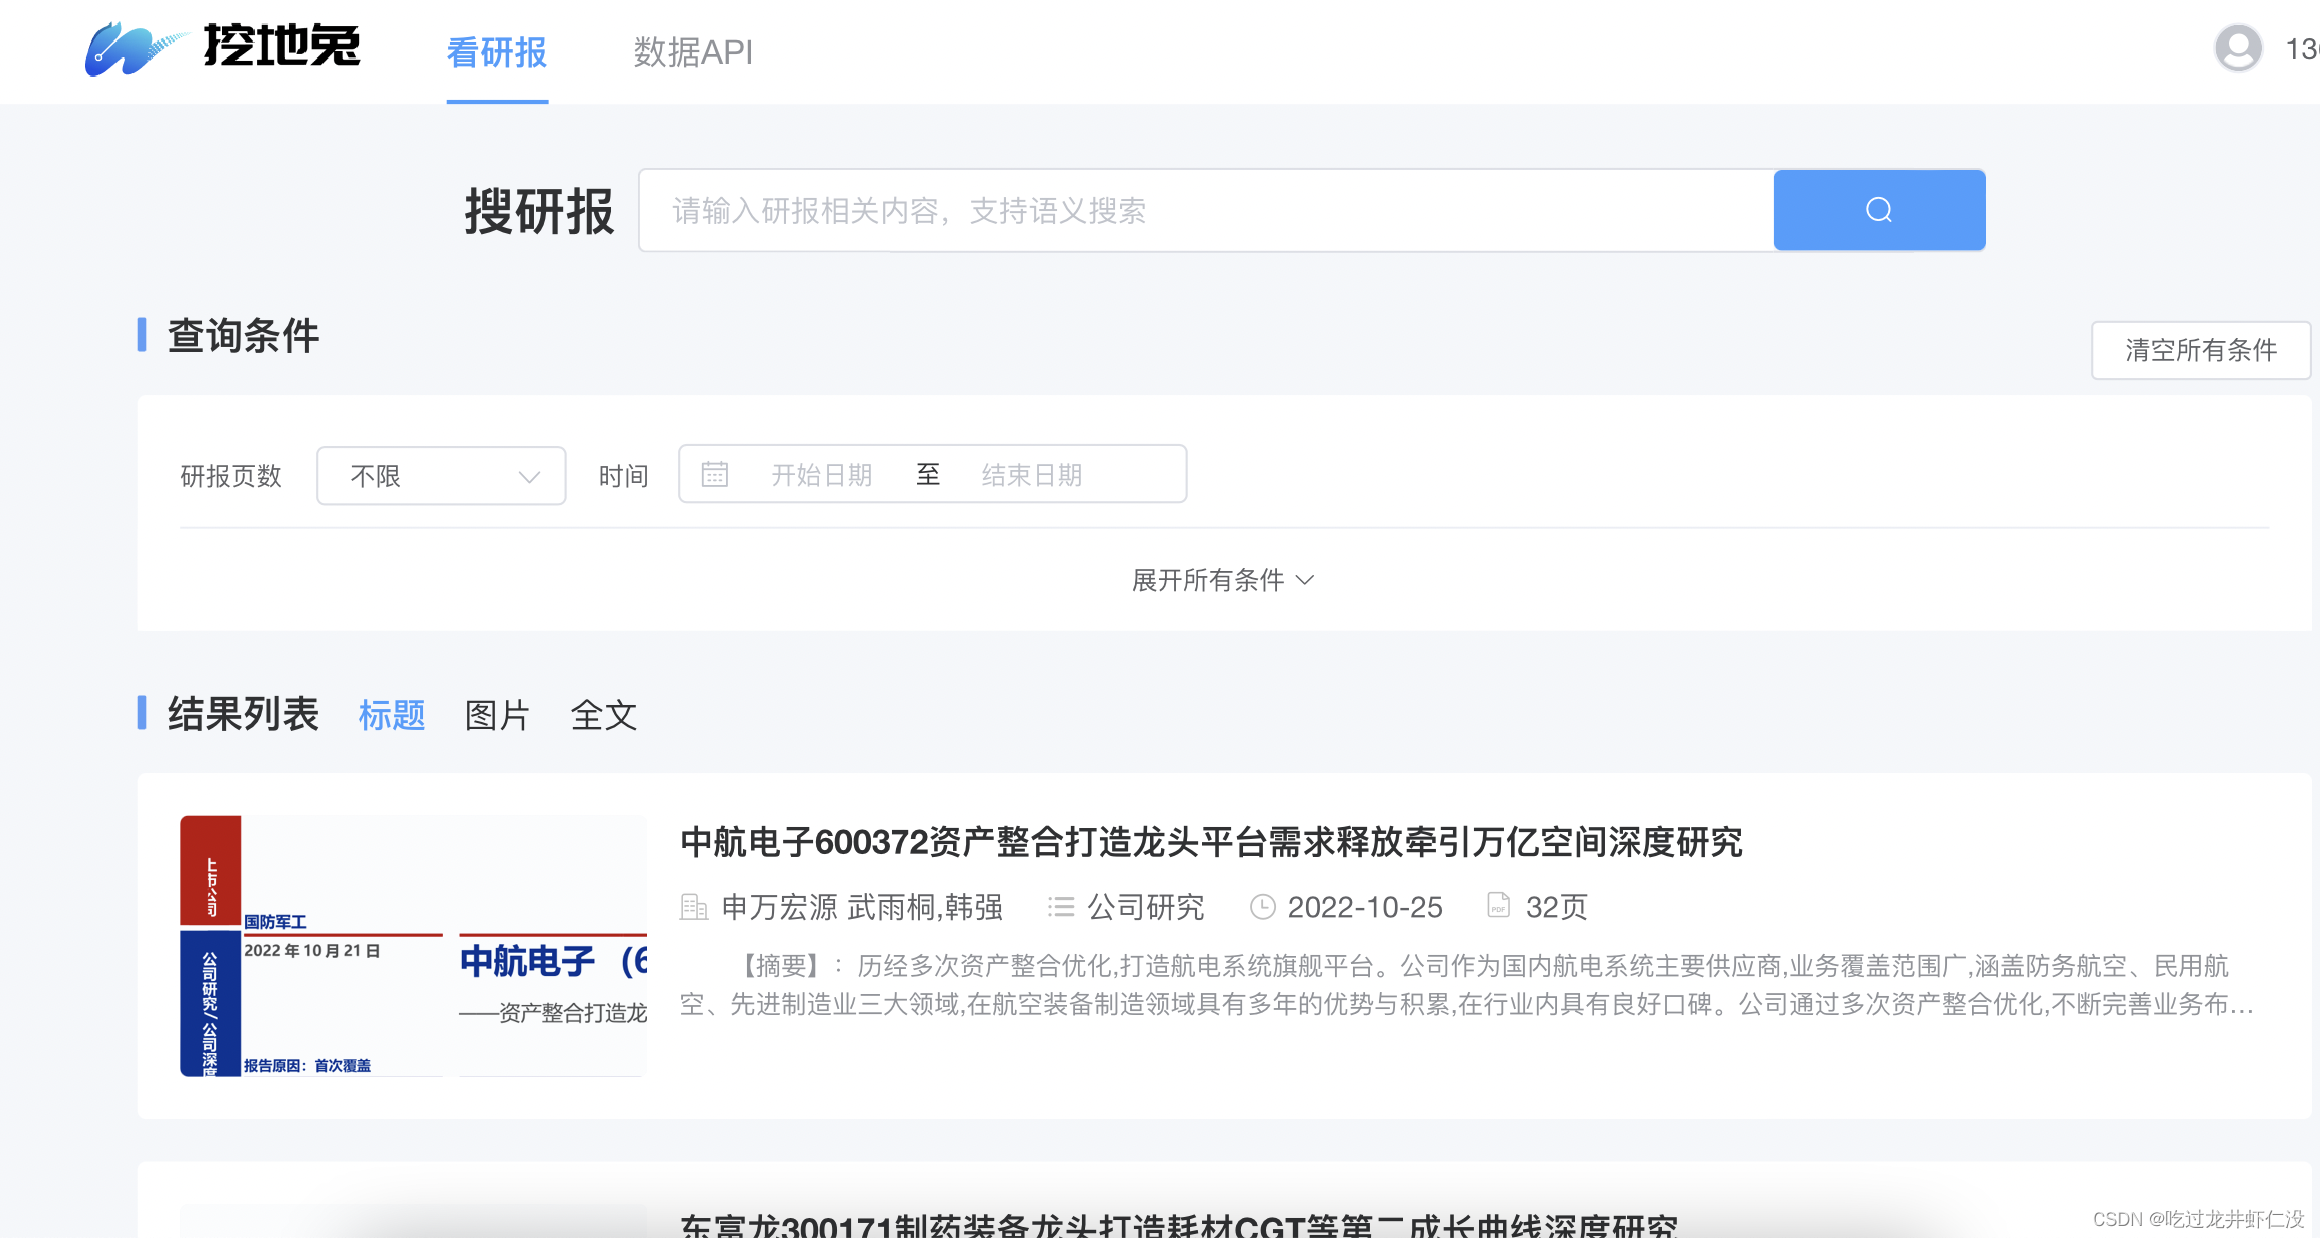
Task: Switch to 数据API tab
Action: [692, 52]
